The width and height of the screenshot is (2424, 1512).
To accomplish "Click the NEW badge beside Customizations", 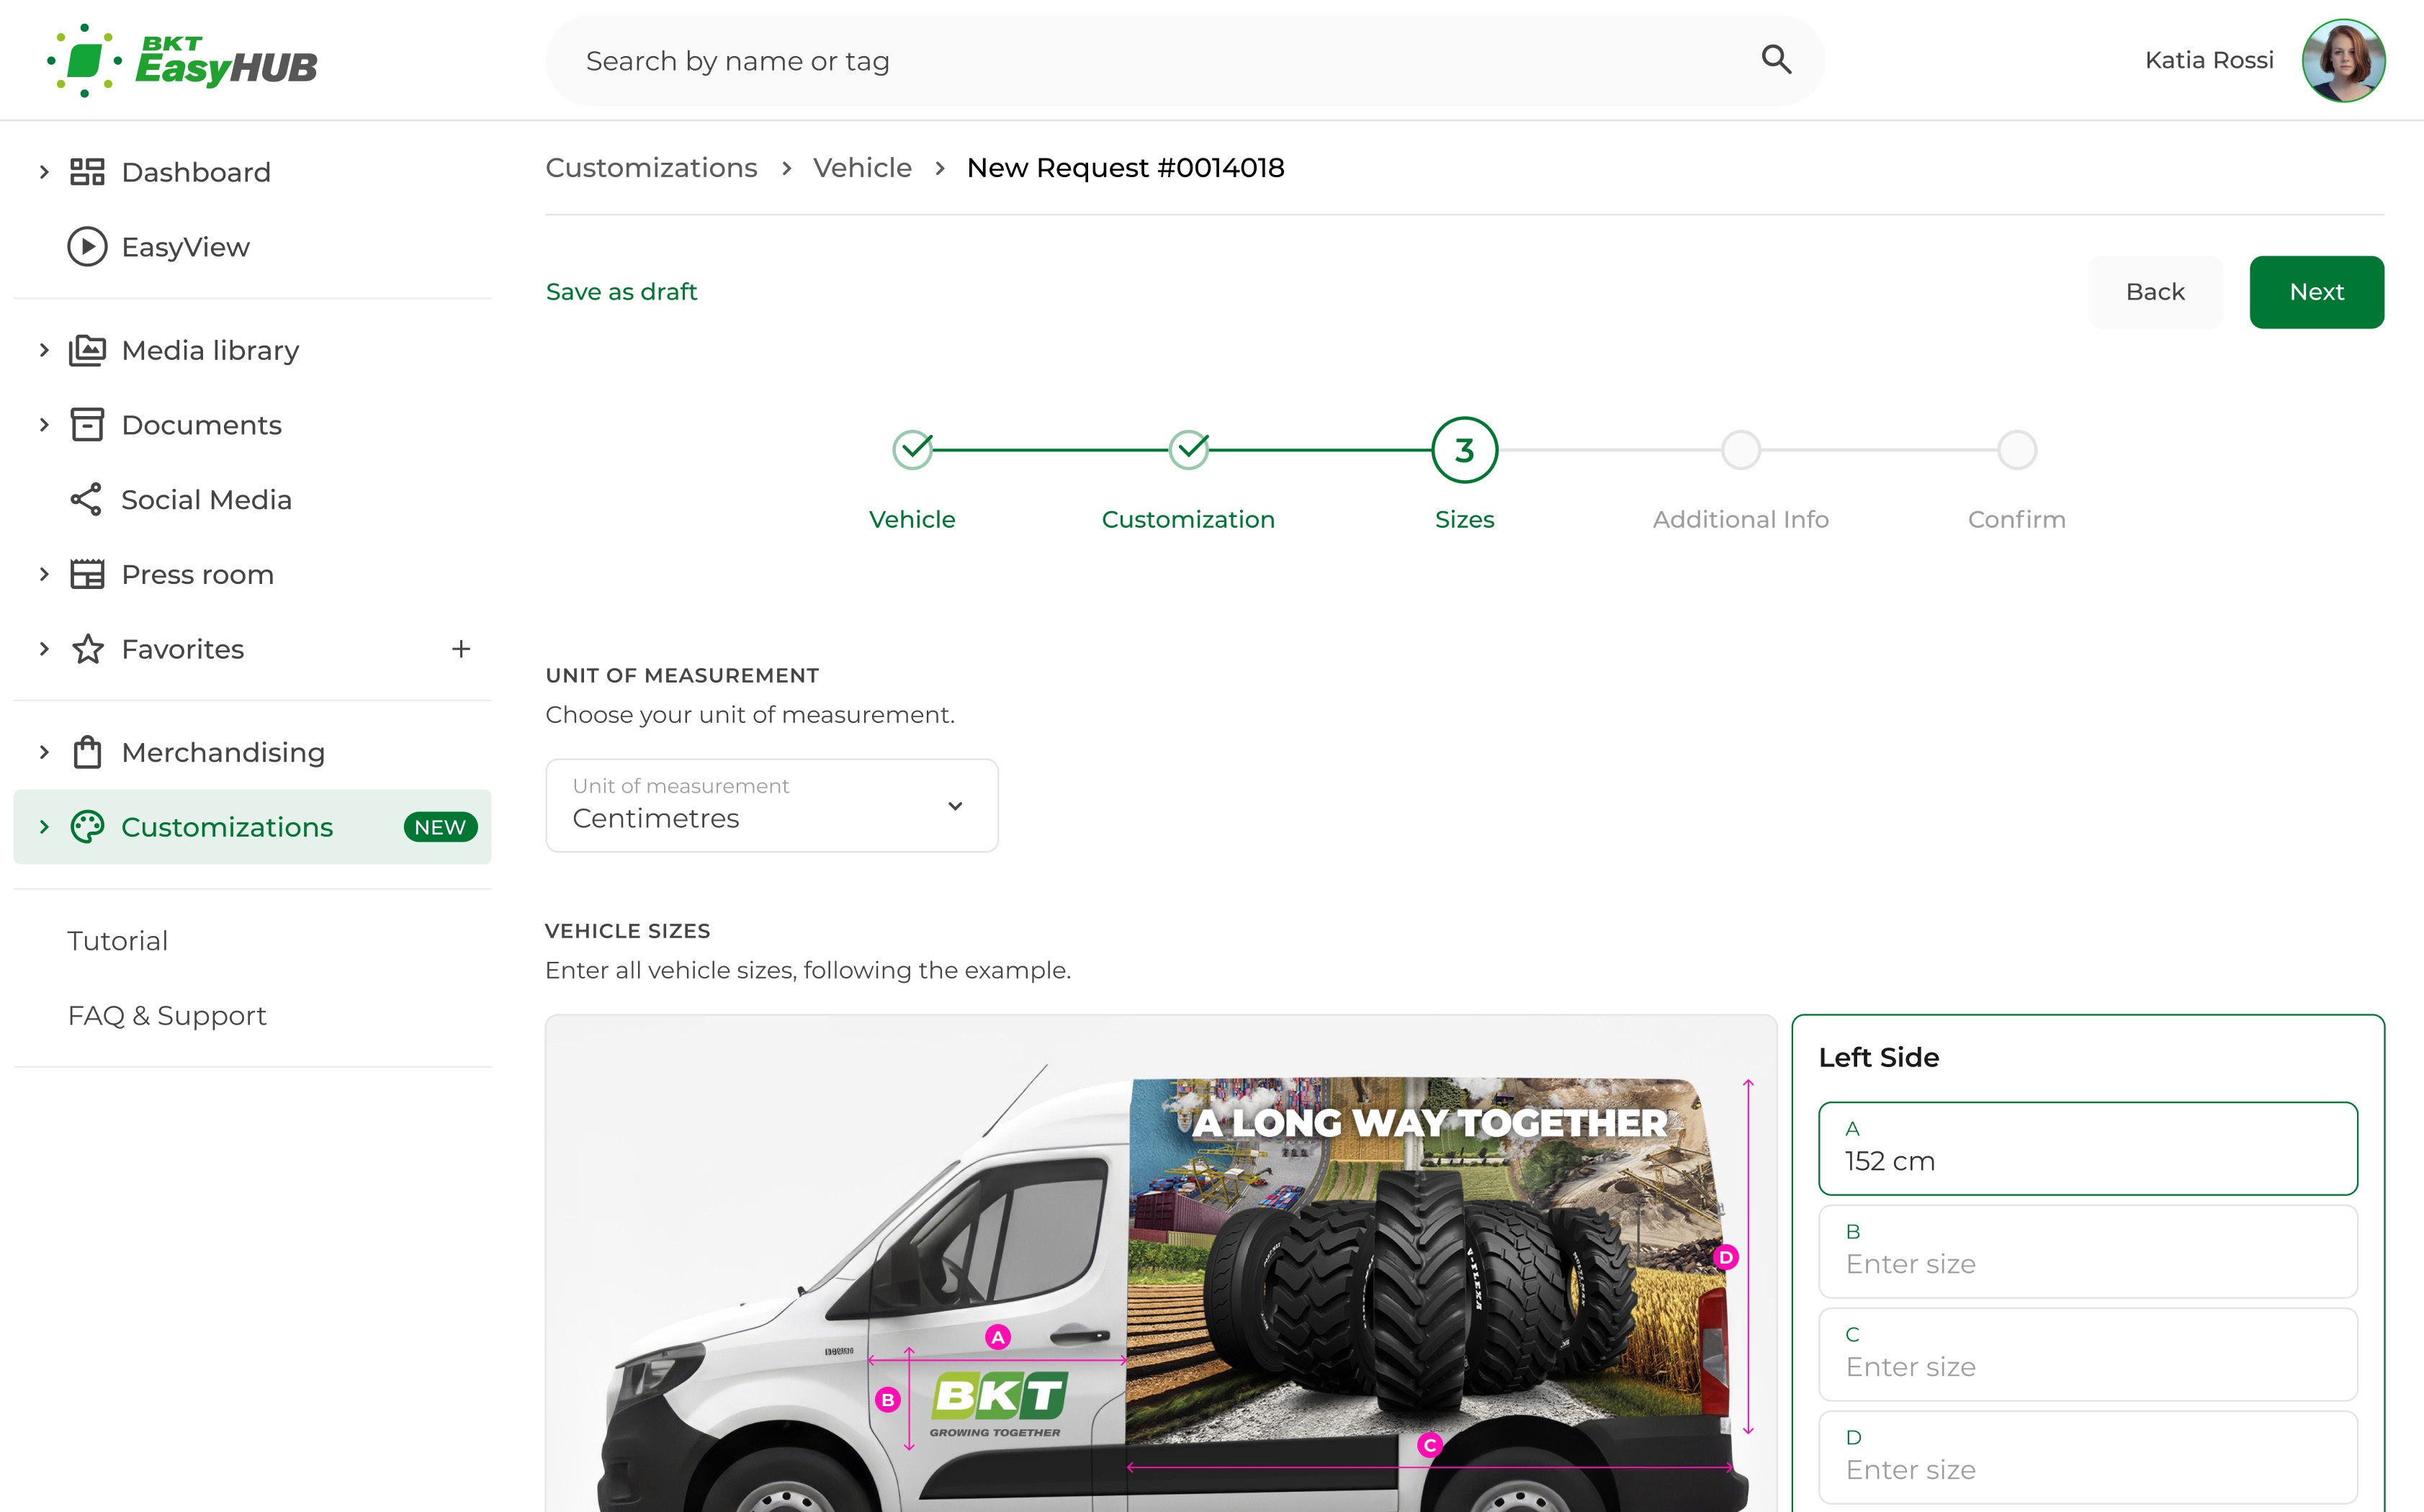I will (x=440, y=827).
